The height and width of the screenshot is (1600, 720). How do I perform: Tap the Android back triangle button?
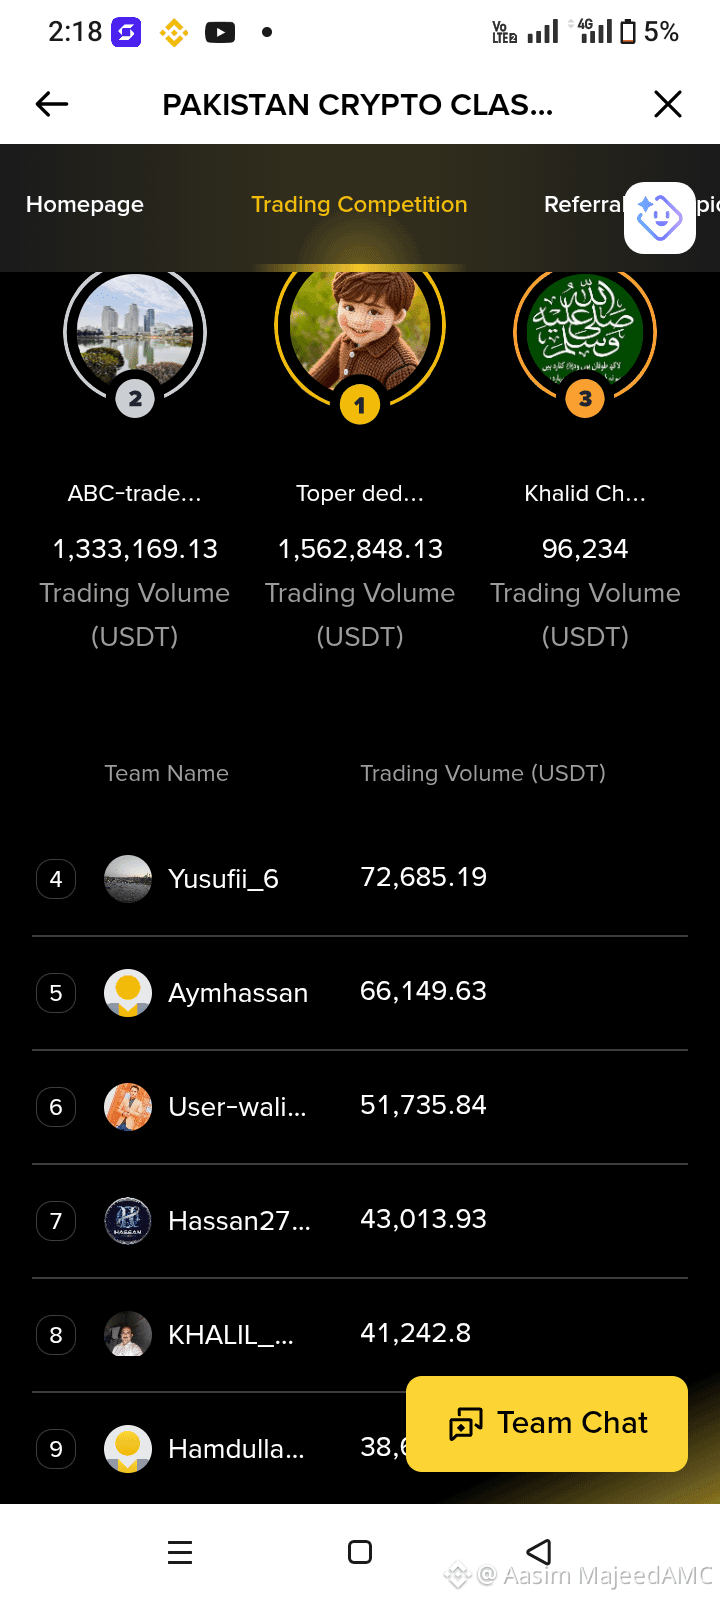click(x=539, y=1552)
